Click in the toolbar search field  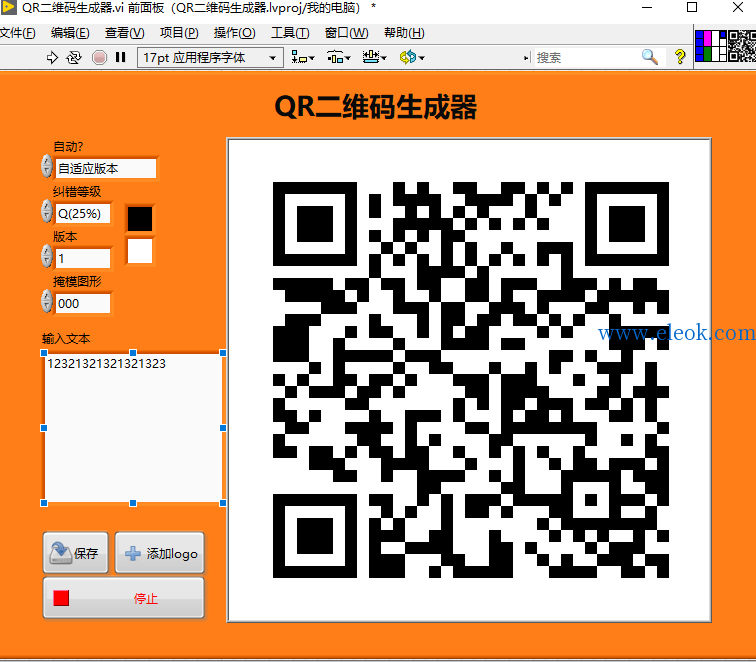click(x=586, y=58)
